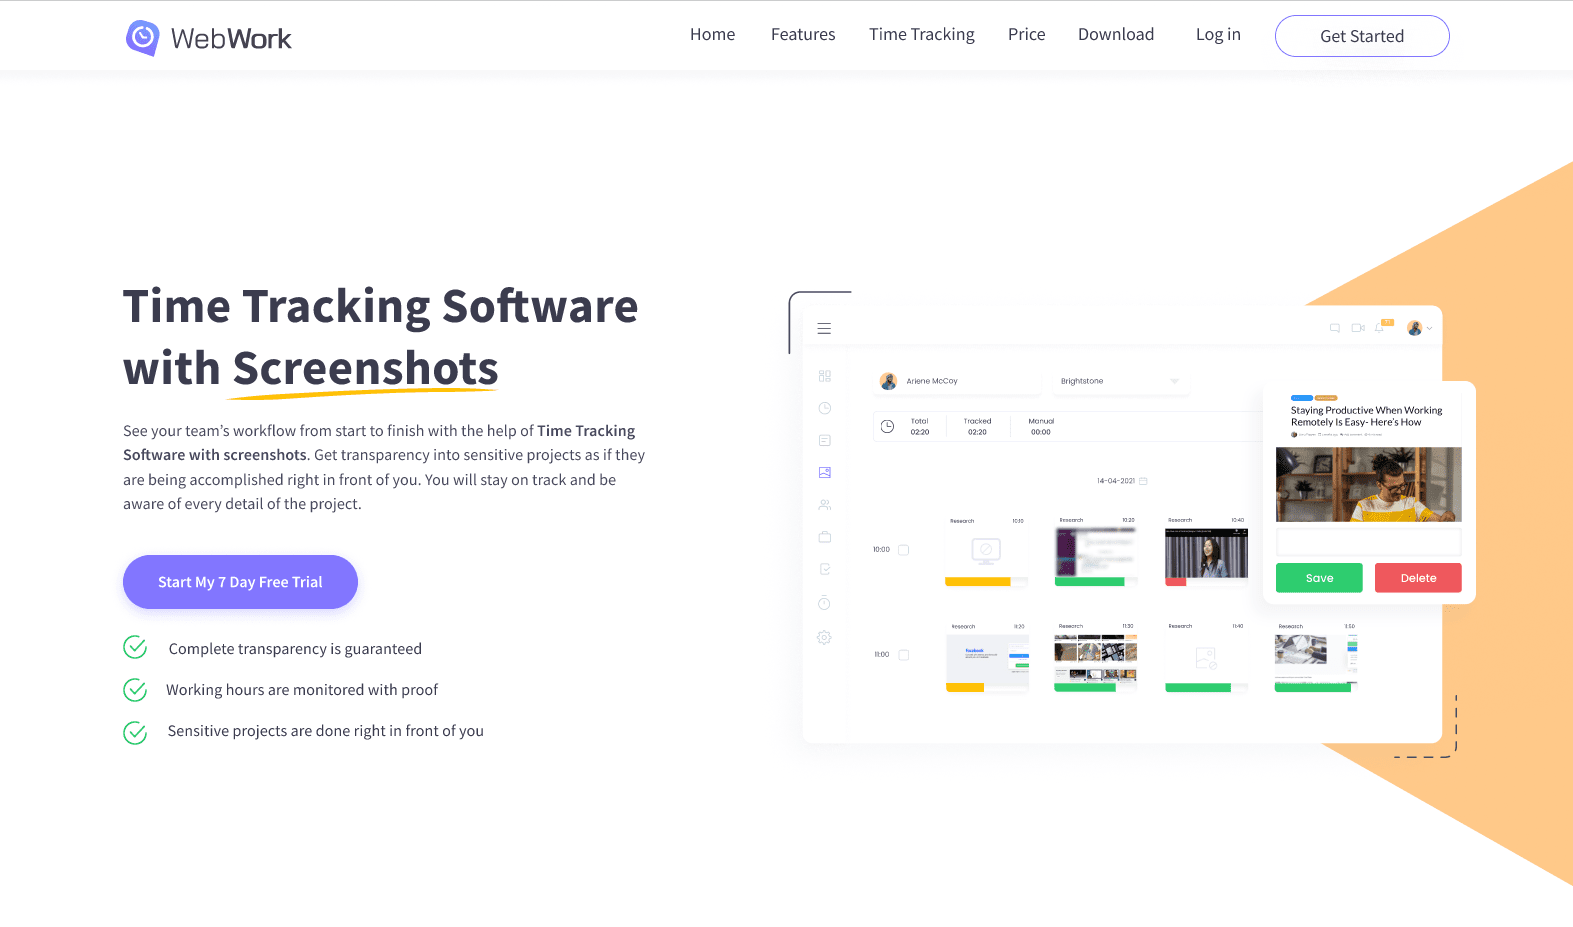
Task: Click the WebWork brand name text
Action: [231, 39]
